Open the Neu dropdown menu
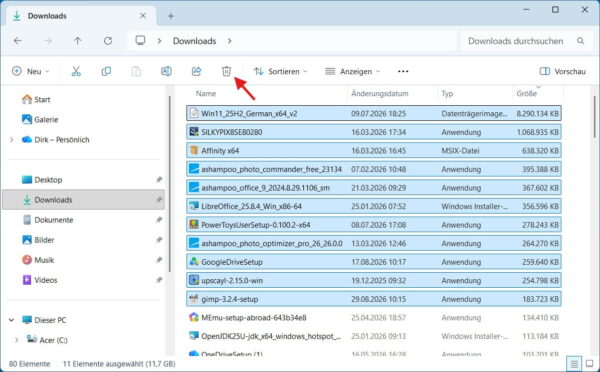This screenshot has height=372, width=600. pyautogui.click(x=31, y=71)
